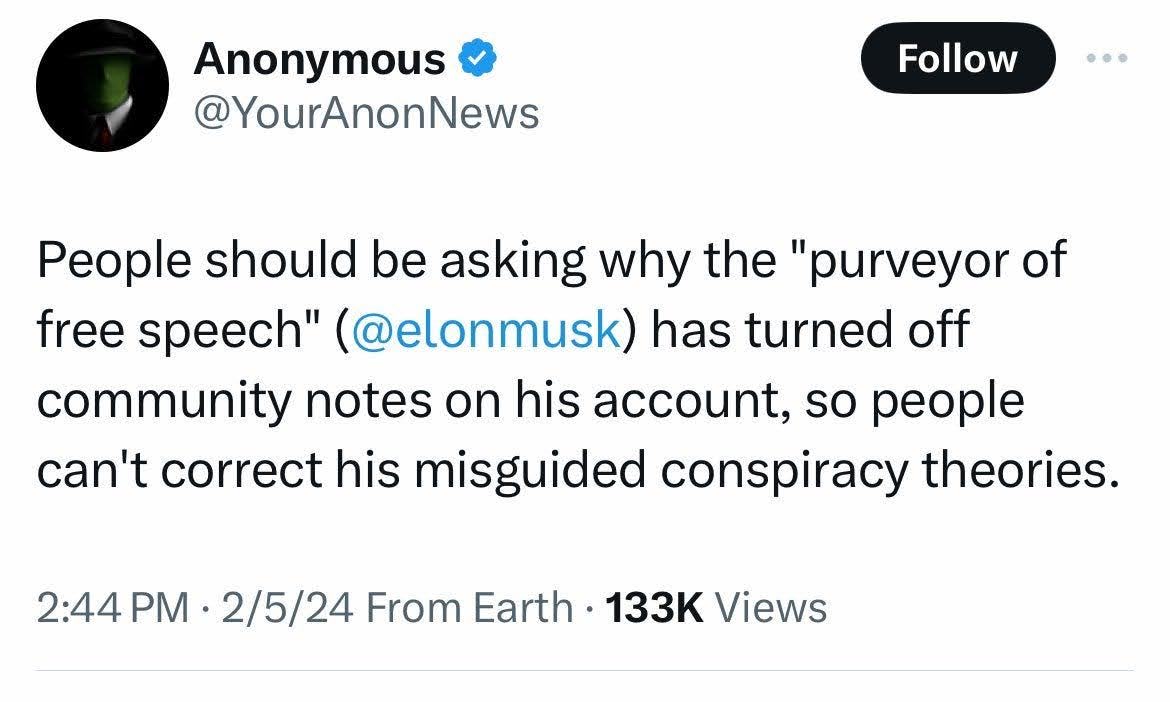
Task: Open the three-dot more options menu
Action: [1108, 59]
